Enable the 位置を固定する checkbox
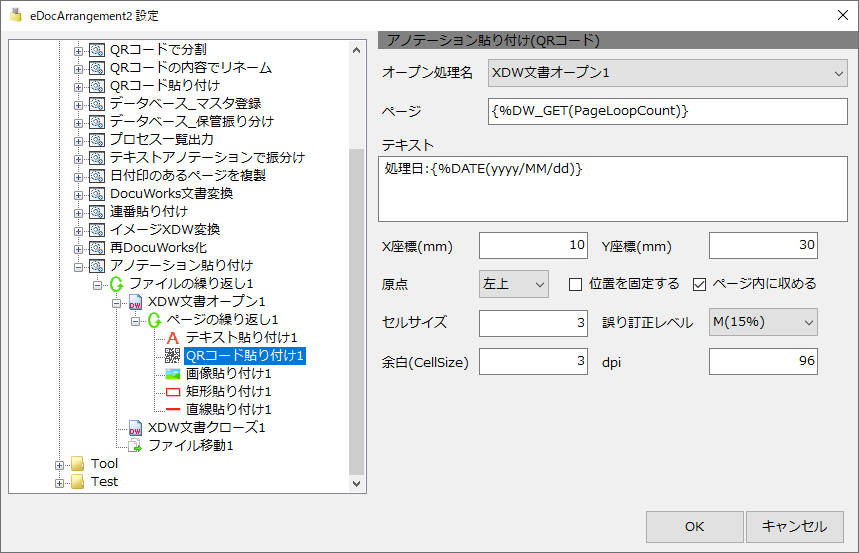The image size is (859, 553). [575, 284]
